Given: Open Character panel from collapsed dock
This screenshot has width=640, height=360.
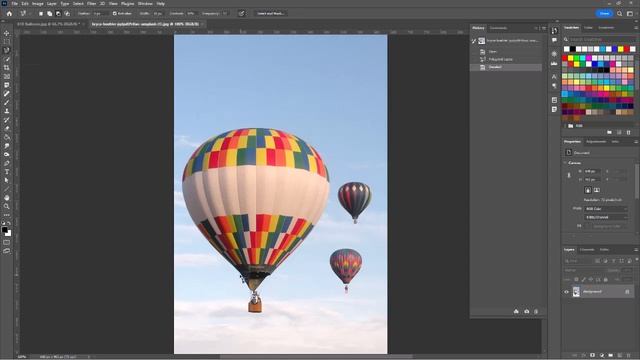Looking at the screenshot, I should [x=554, y=77].
